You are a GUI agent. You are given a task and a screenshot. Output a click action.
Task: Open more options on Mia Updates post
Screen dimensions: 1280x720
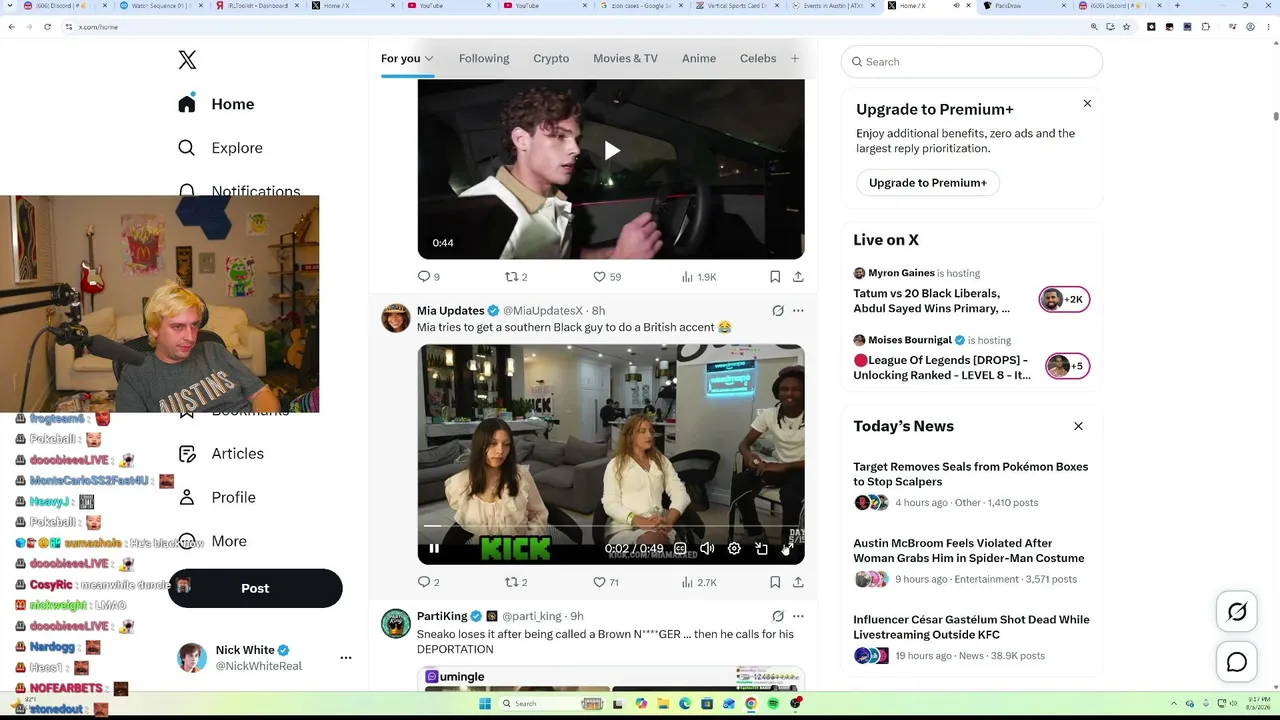click(798, 311)
